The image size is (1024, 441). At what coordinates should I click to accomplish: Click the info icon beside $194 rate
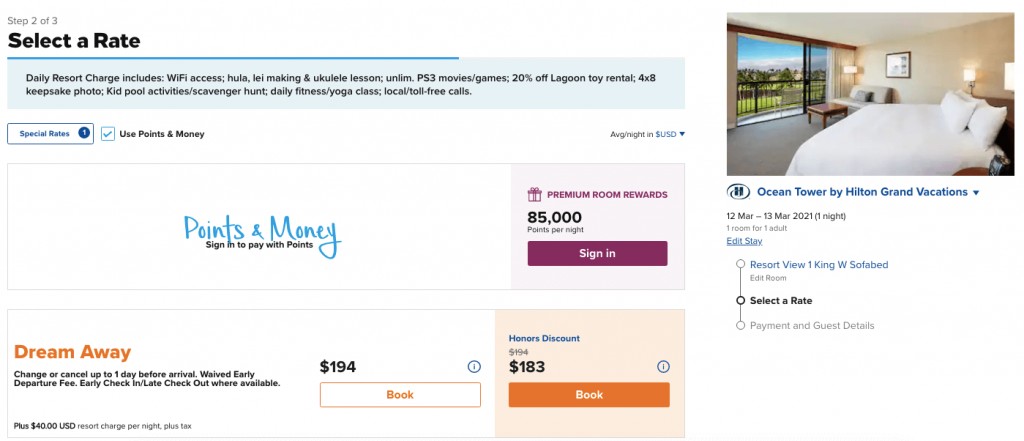474,367
